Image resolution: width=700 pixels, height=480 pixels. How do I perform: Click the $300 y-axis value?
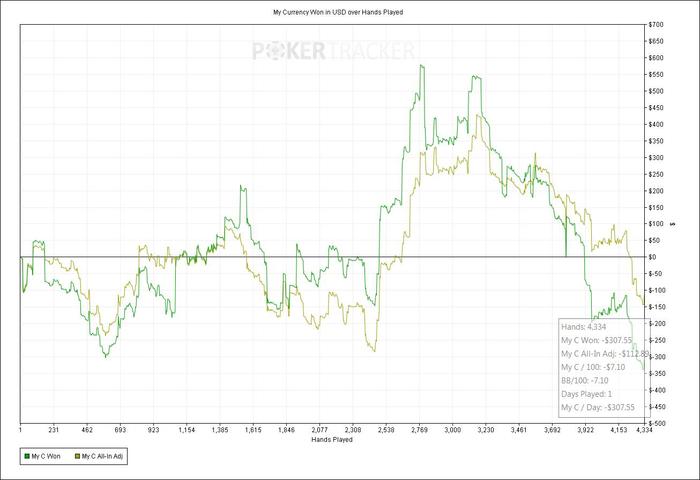point(656,158)
